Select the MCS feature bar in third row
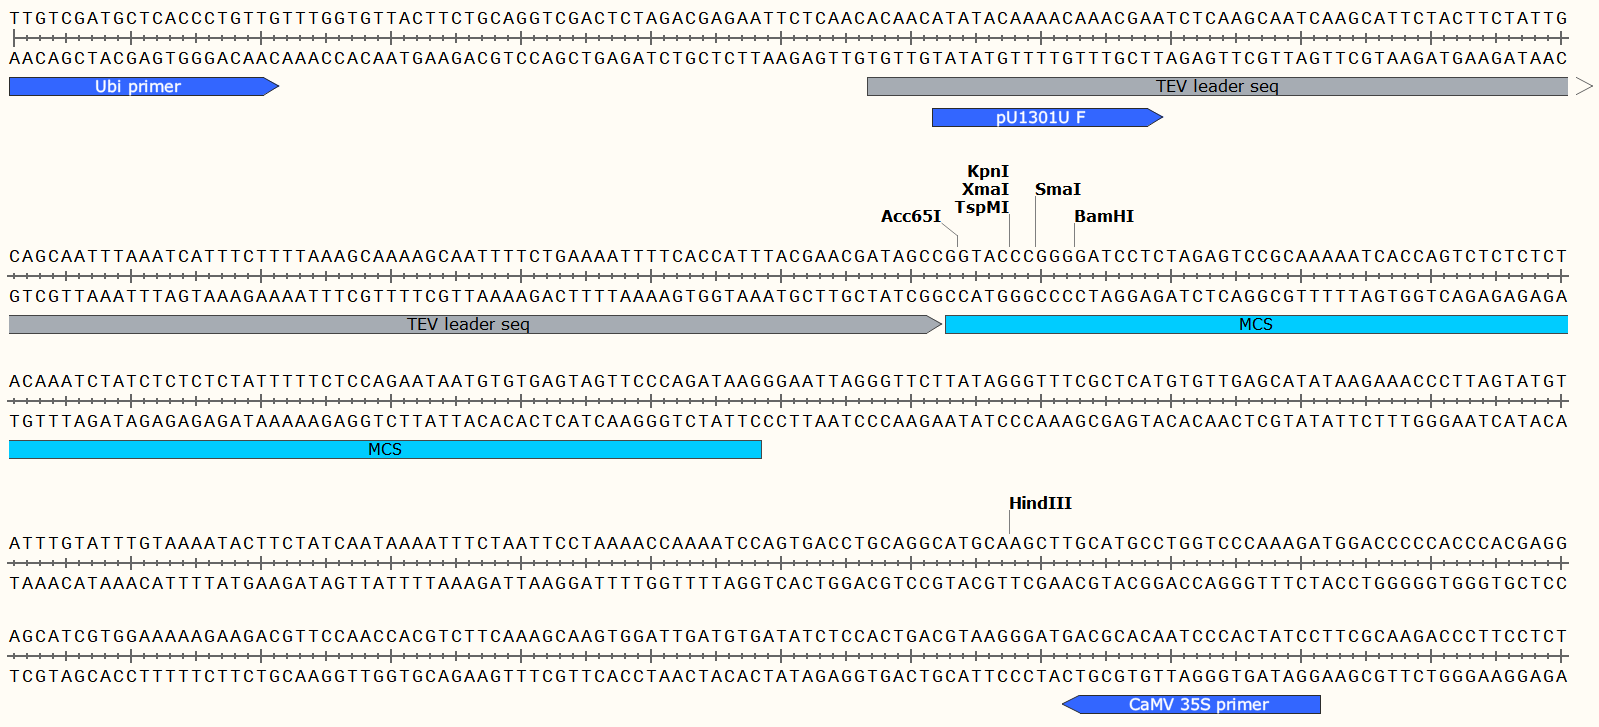Screen dimensions: 1599x727 (x=385, y=450)
